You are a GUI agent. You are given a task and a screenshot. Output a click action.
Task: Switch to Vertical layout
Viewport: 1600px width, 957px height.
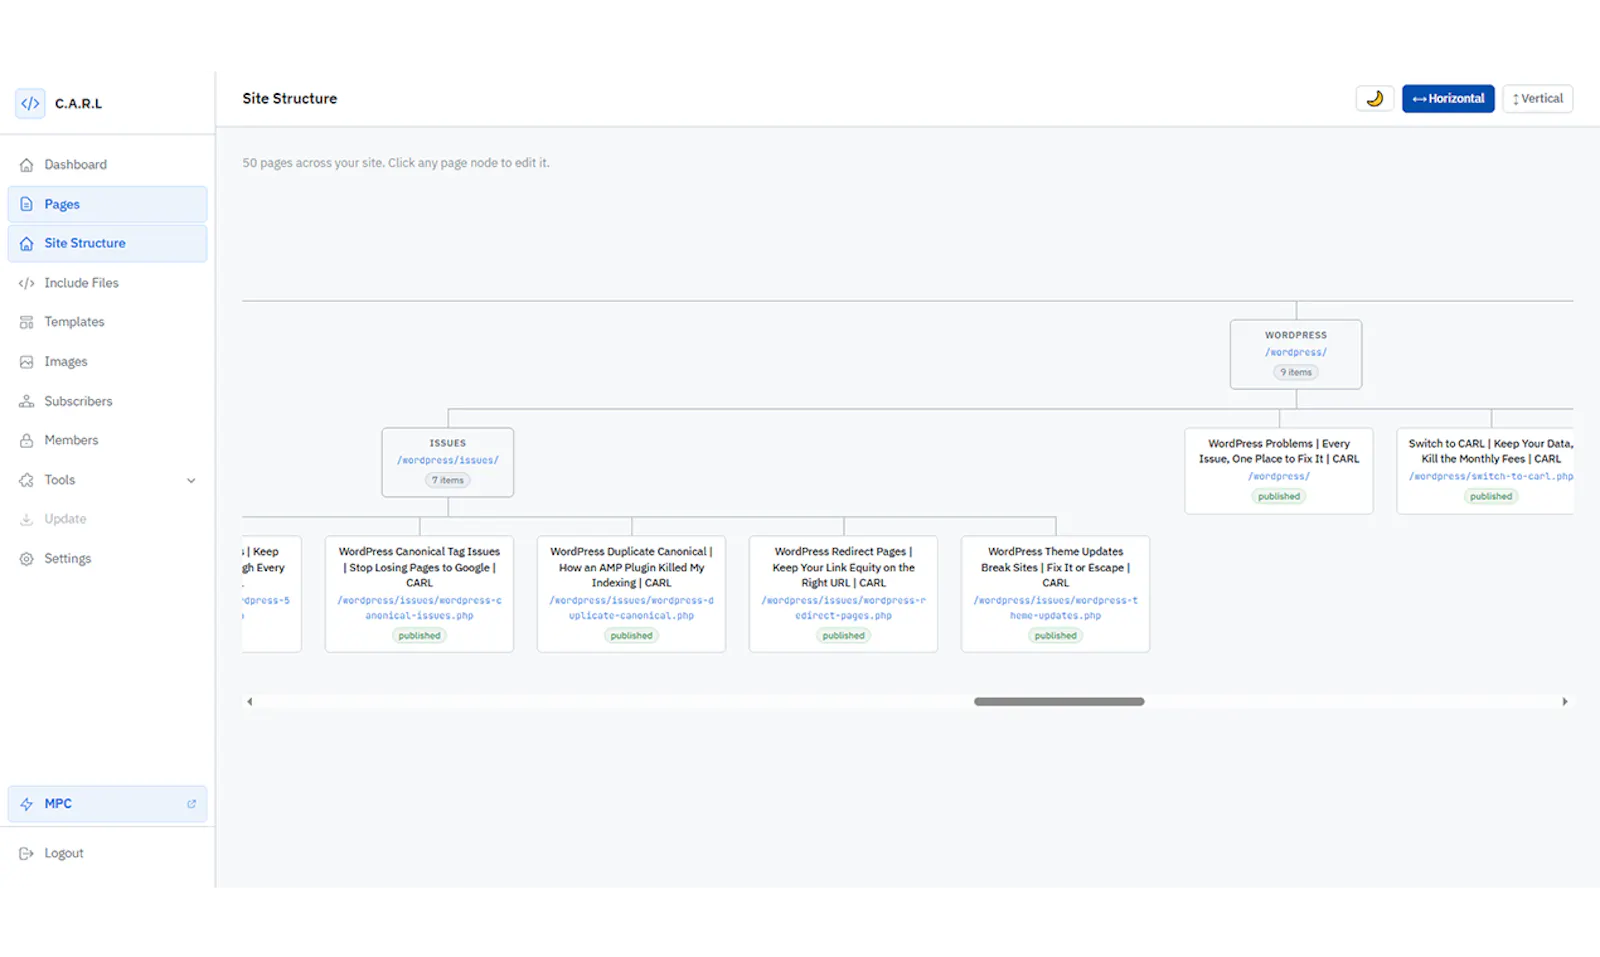pos(1537,98)
